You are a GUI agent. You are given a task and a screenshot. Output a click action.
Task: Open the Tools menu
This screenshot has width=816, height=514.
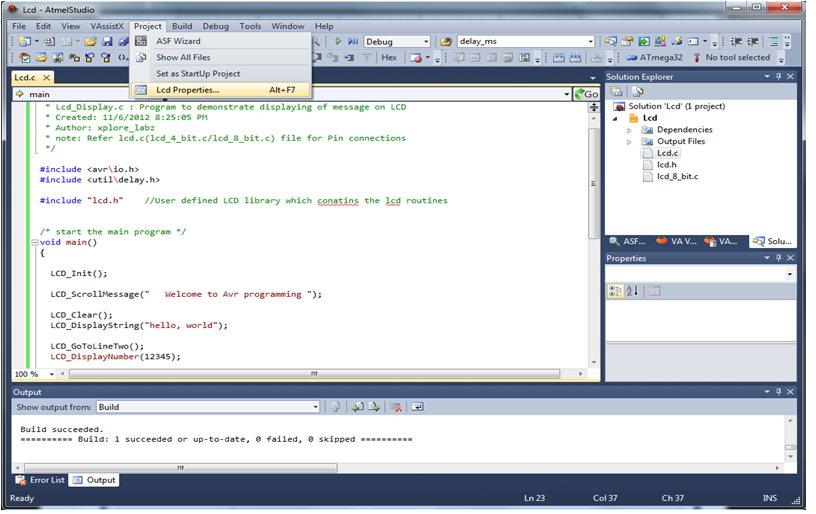[x=250, y=26]
